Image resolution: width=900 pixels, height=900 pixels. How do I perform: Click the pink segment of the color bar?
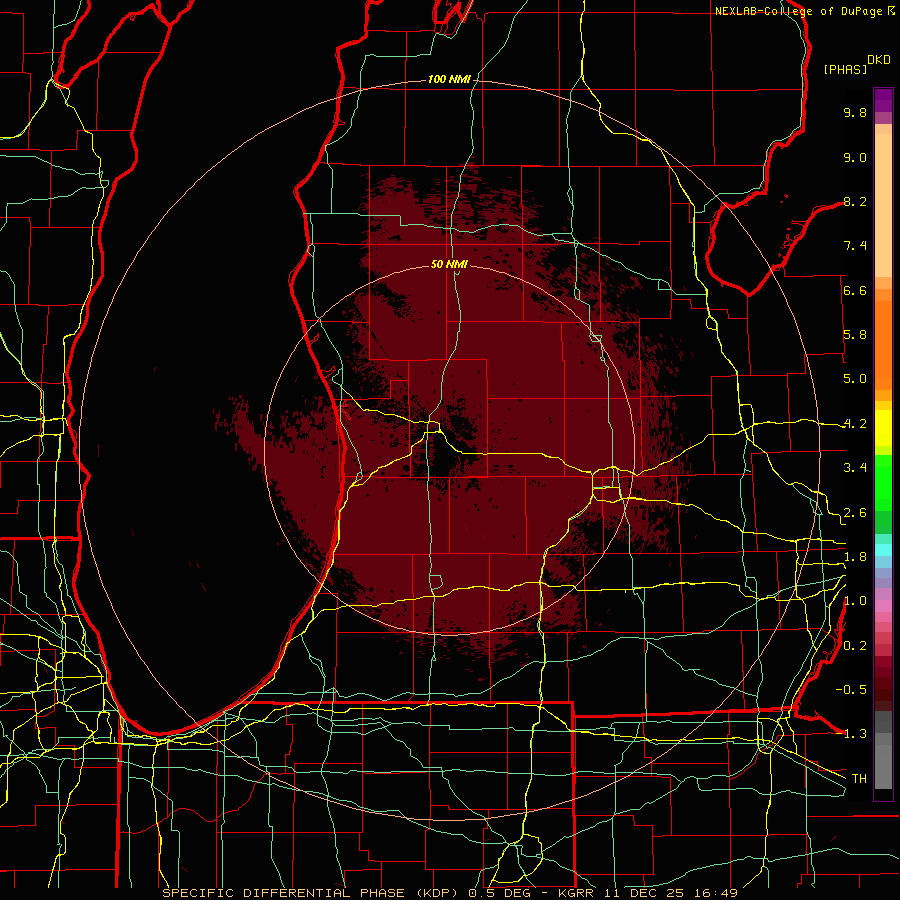(x=883, y=606)
